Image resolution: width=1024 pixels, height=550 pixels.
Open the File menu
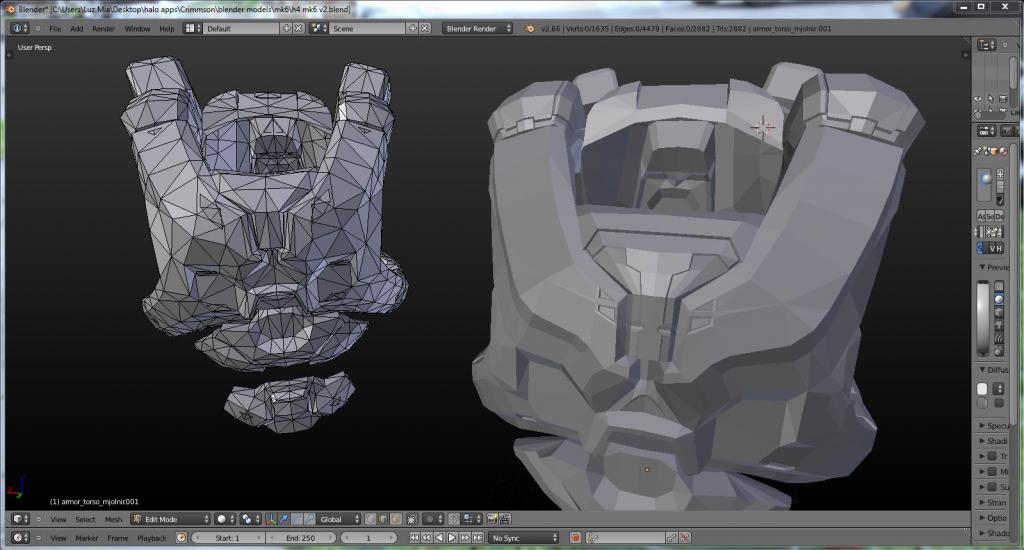click(55, 29)
